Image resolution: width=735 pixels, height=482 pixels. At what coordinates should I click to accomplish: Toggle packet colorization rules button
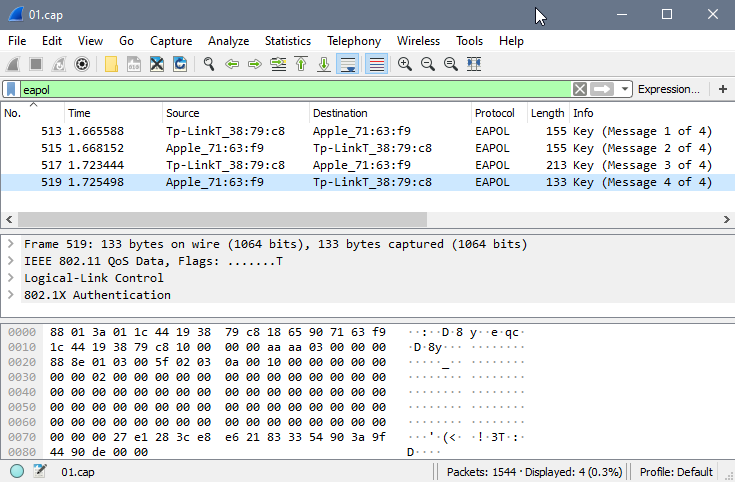(x=377, y=64)
